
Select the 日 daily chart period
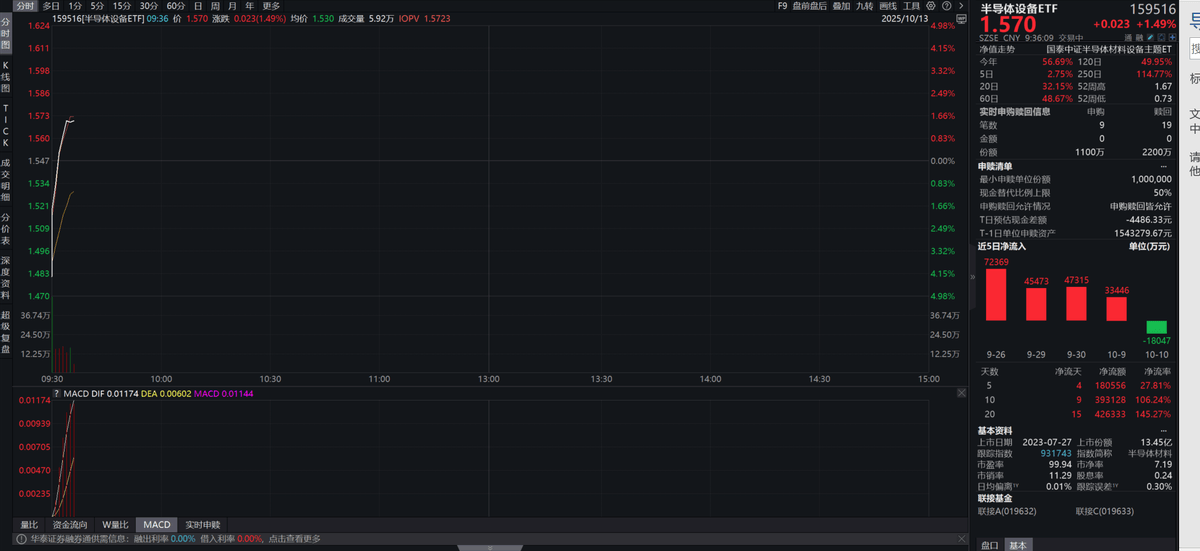pos(200,6)
